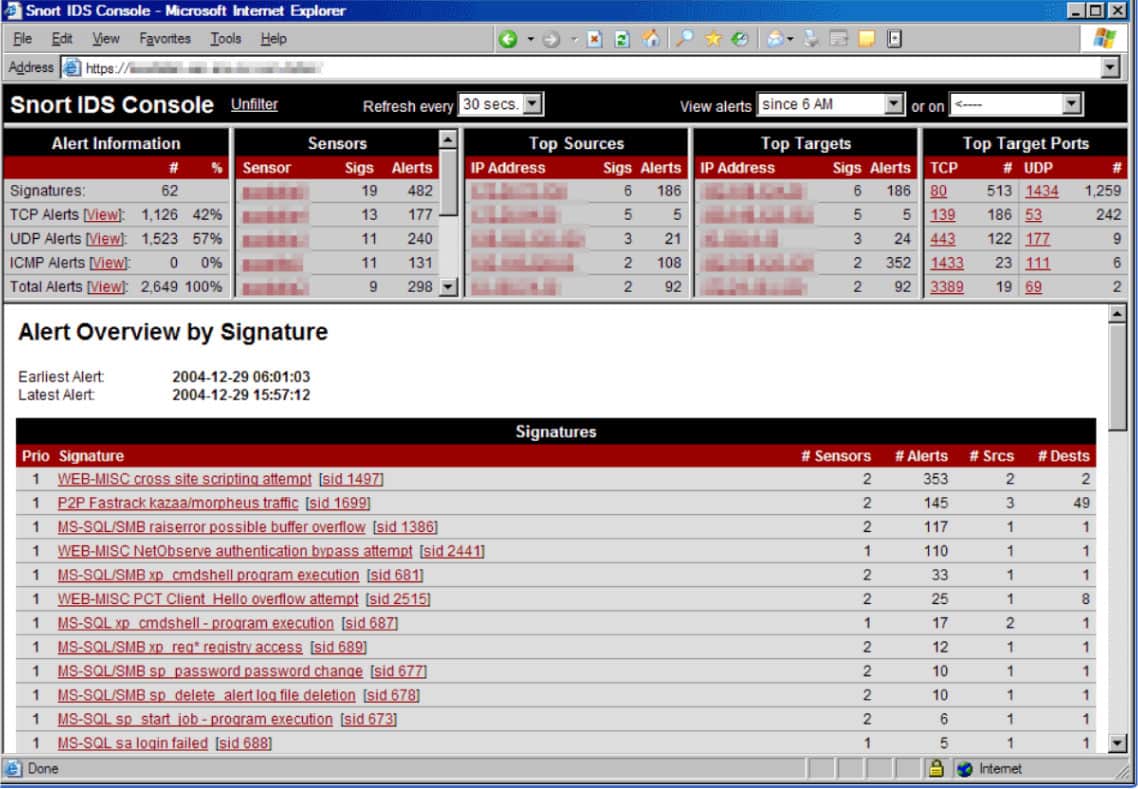Viewport: 1138px width, 789px height.
Task: Click UDP port 177 link
Action: coord(1038,239)
